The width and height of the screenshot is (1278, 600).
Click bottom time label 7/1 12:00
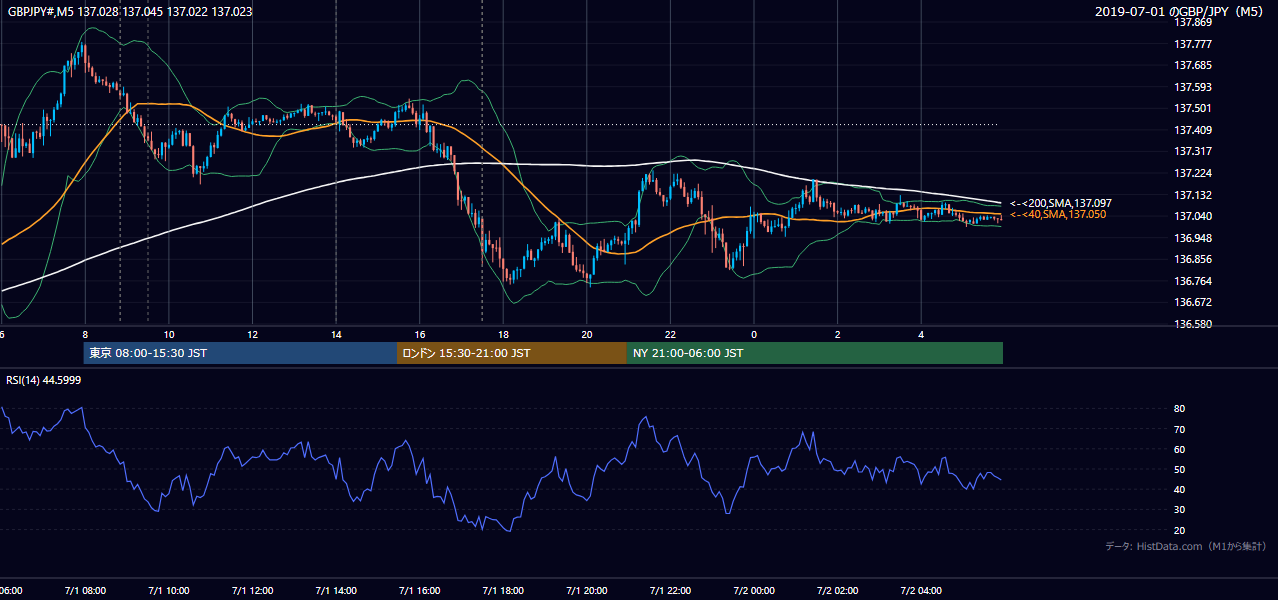pyautogui.click(x=251, y=591)
